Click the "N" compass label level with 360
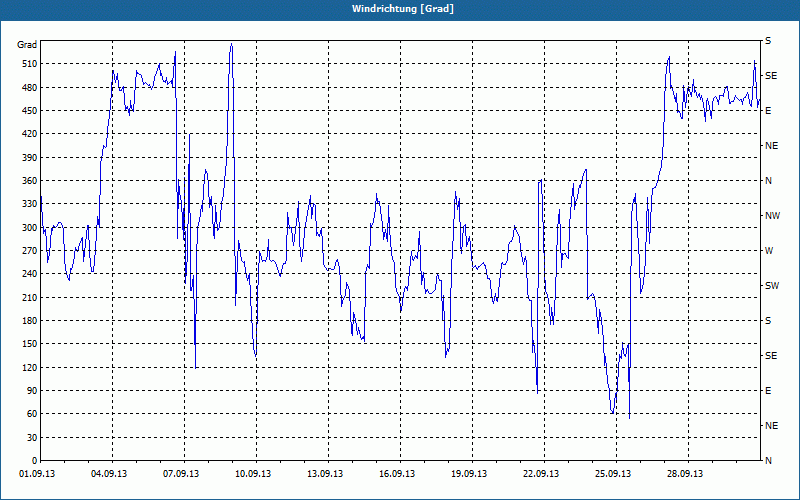 pos(769,181)
